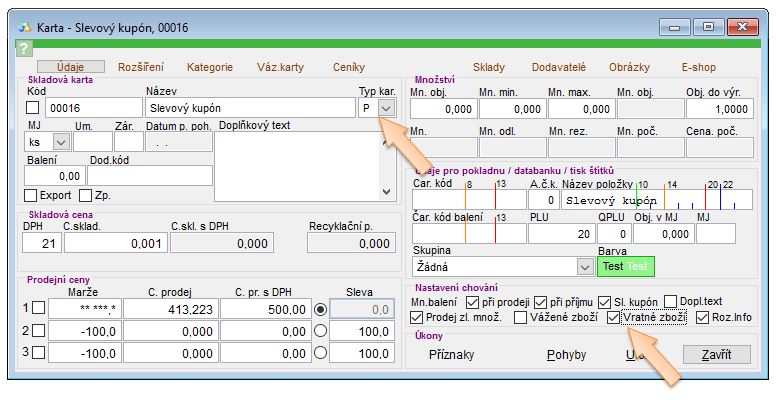Click the Karta window title bar icon
The width and height of the screenshot is (777, 400).
click(24, 26)
